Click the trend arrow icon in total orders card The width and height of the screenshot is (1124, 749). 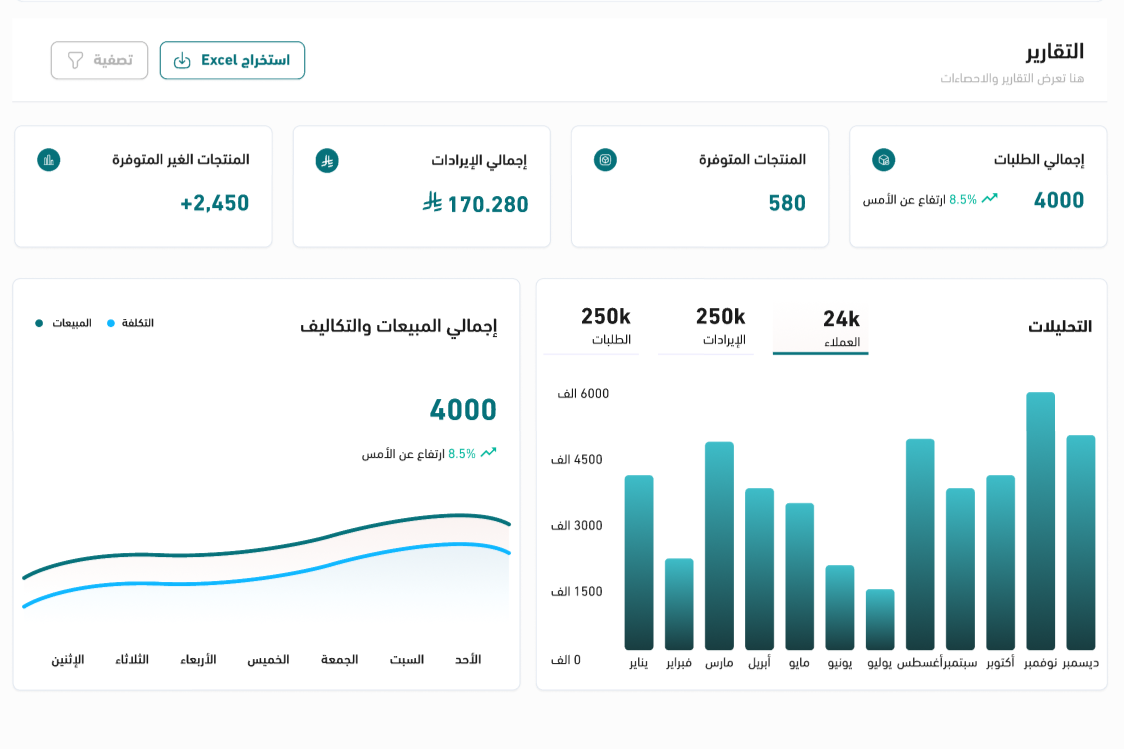pos(989,199)
